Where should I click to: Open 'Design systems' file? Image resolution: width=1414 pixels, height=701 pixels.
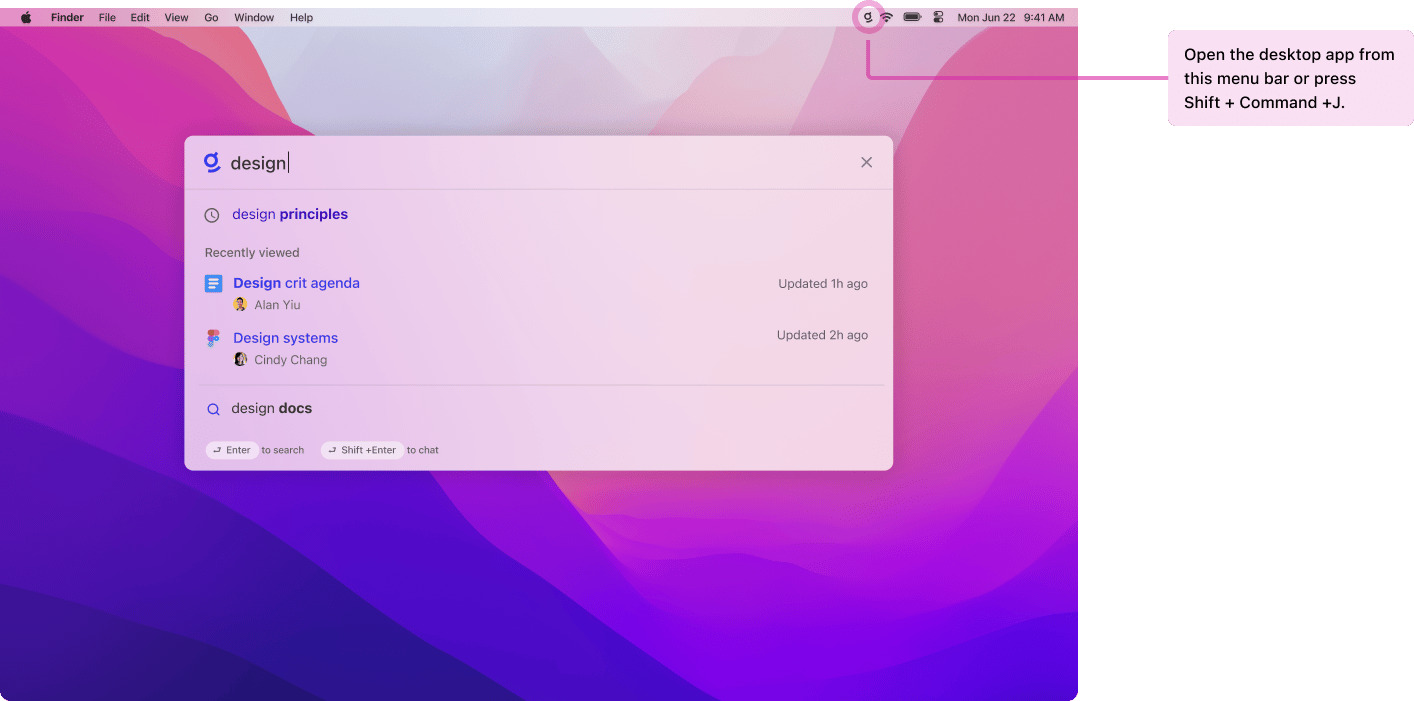point(285,338)
